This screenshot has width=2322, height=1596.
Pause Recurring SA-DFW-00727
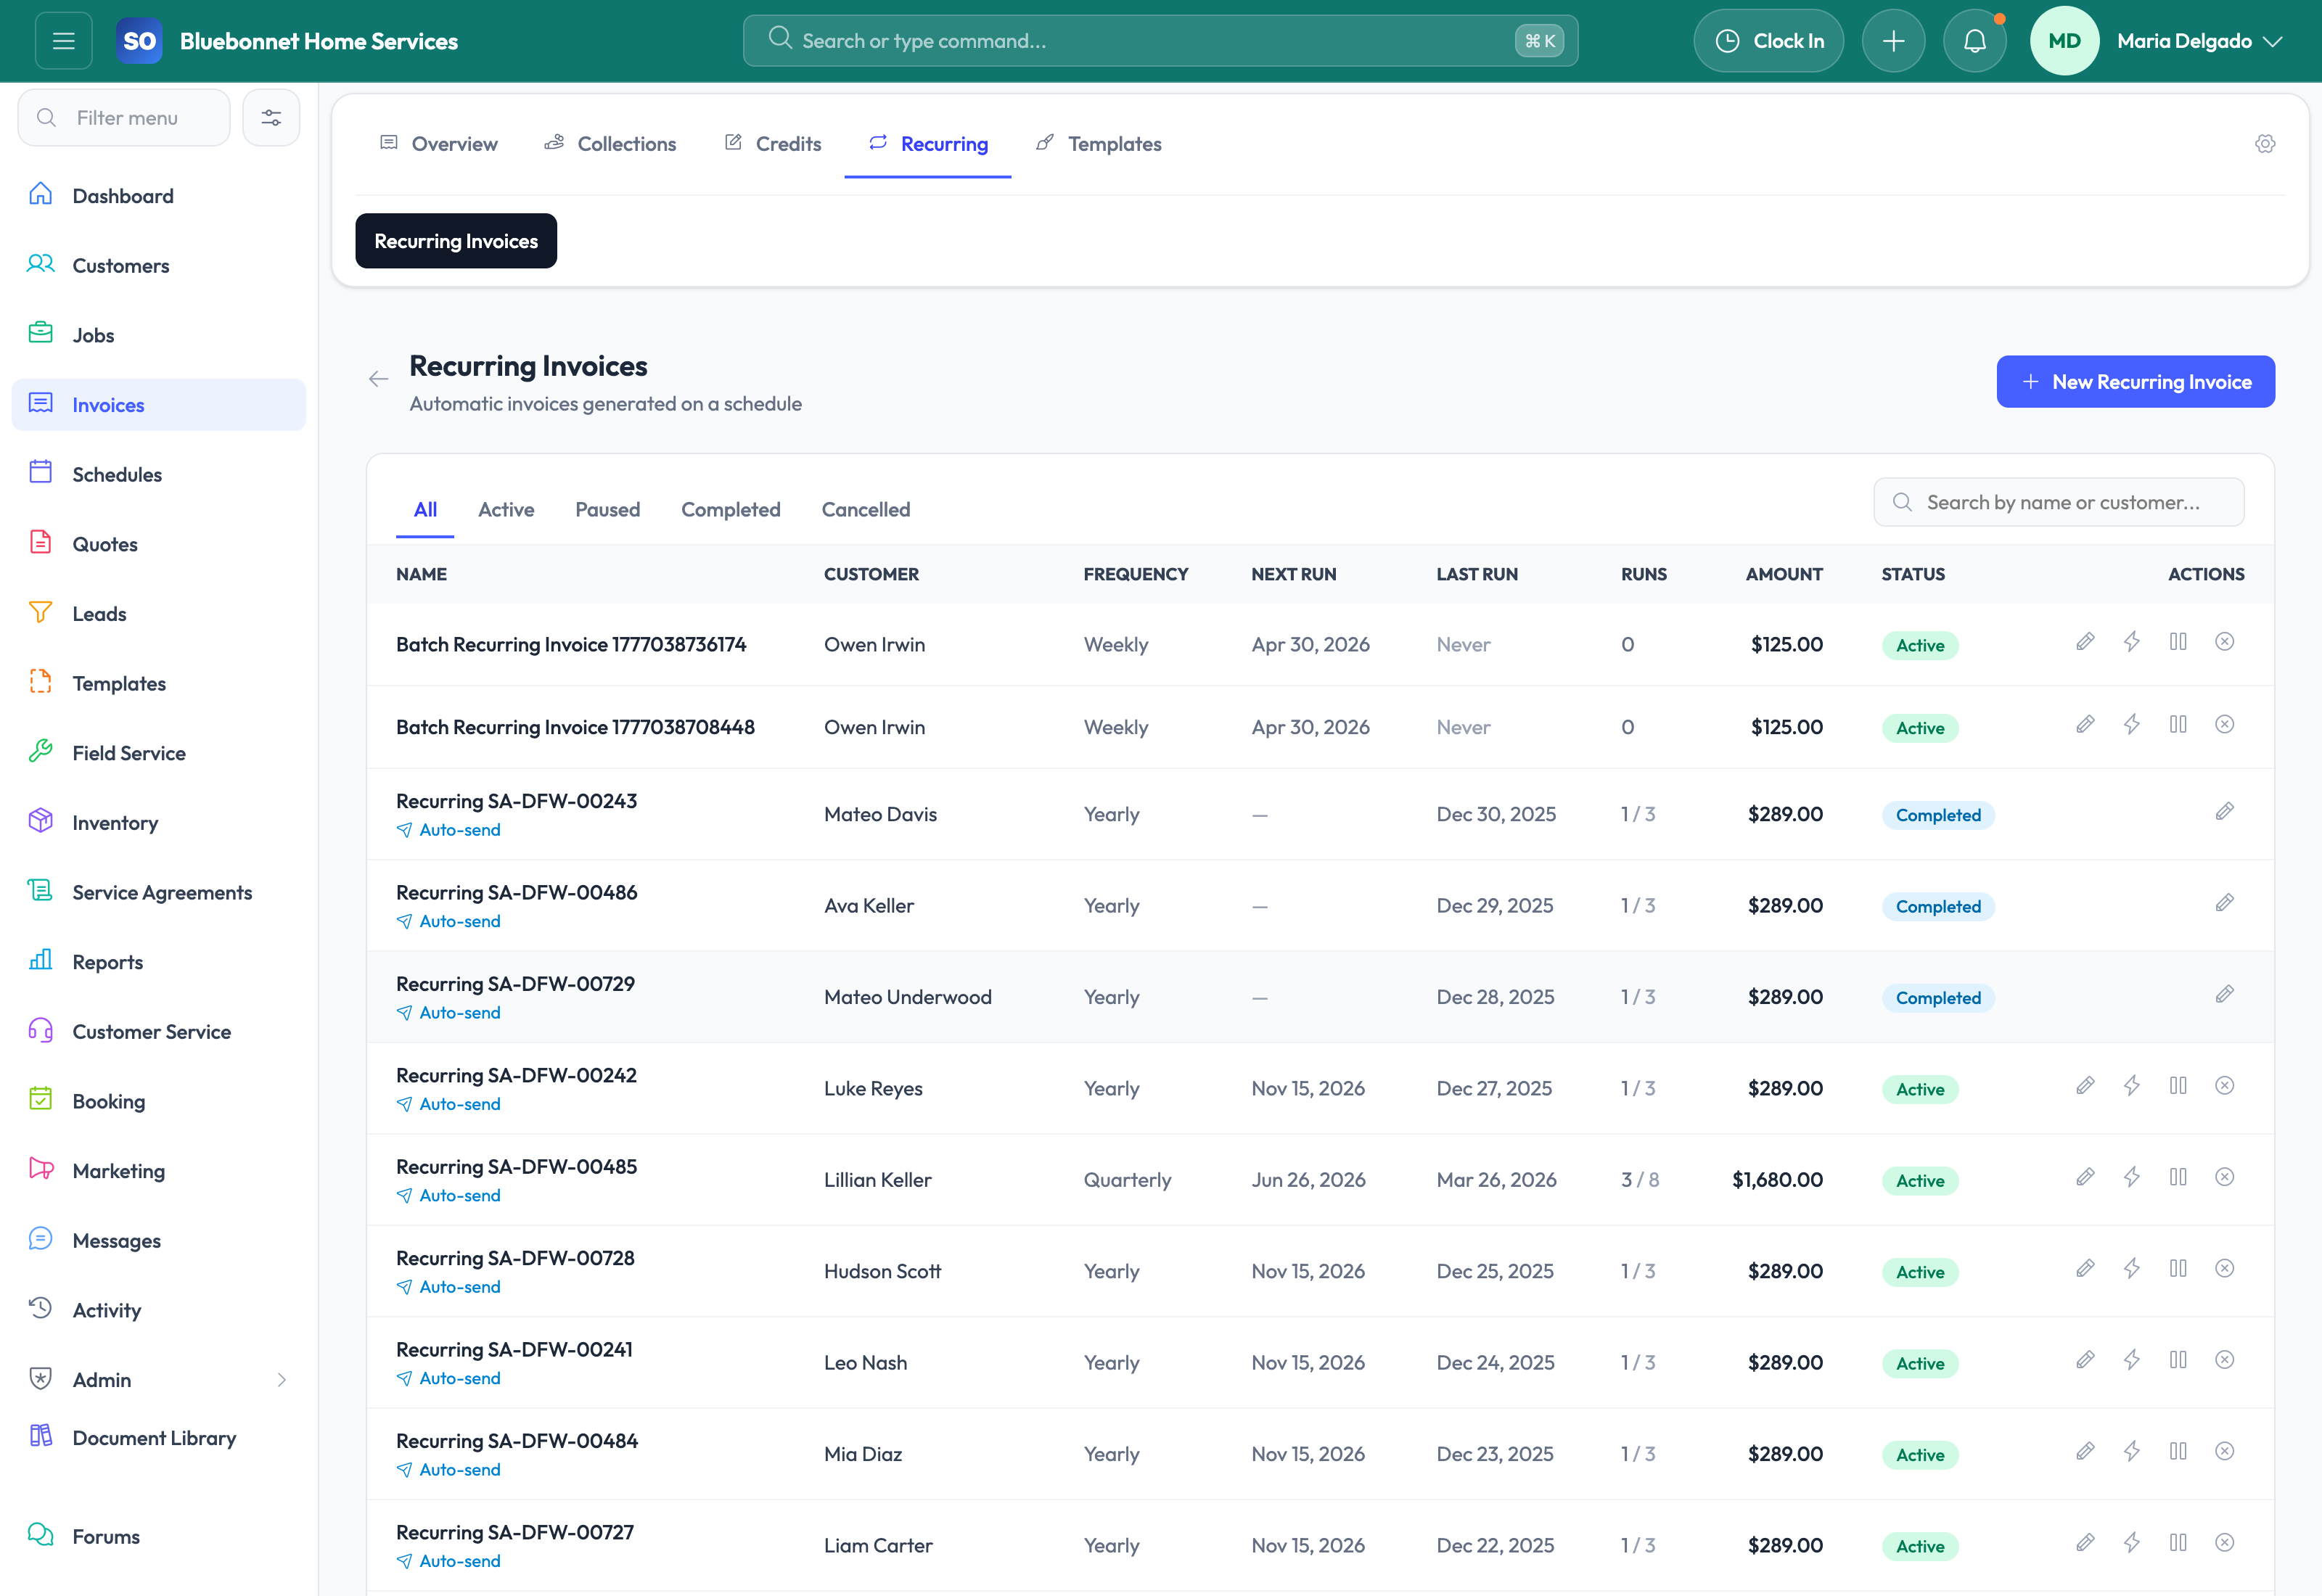[x=2178, y=1543]
